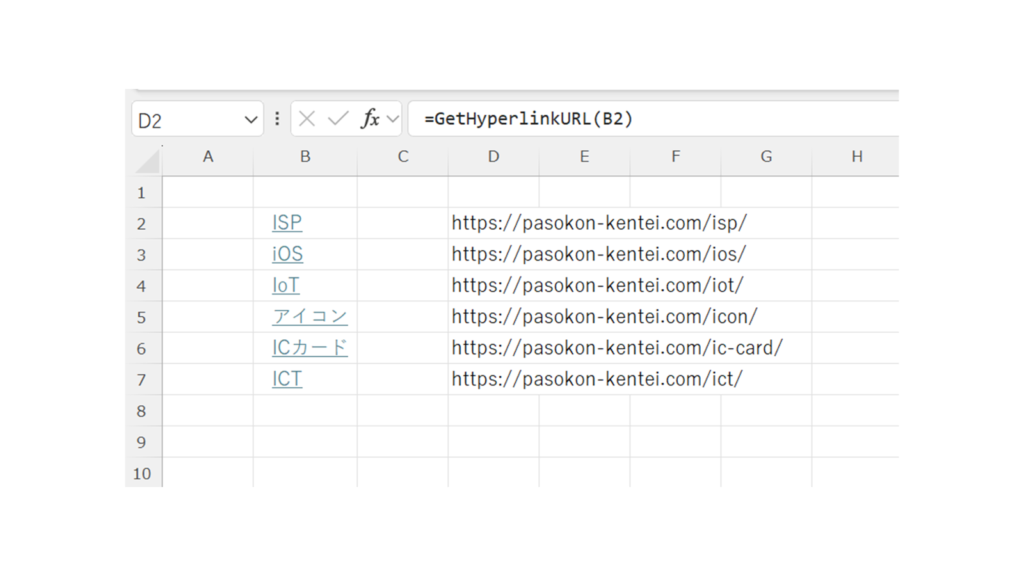Click the formula text =GetHyperlinkURL(B2)
Image resolution: width=1024 pixels, height=576 pixels.
pyautogui.click(x=528, y=119)
